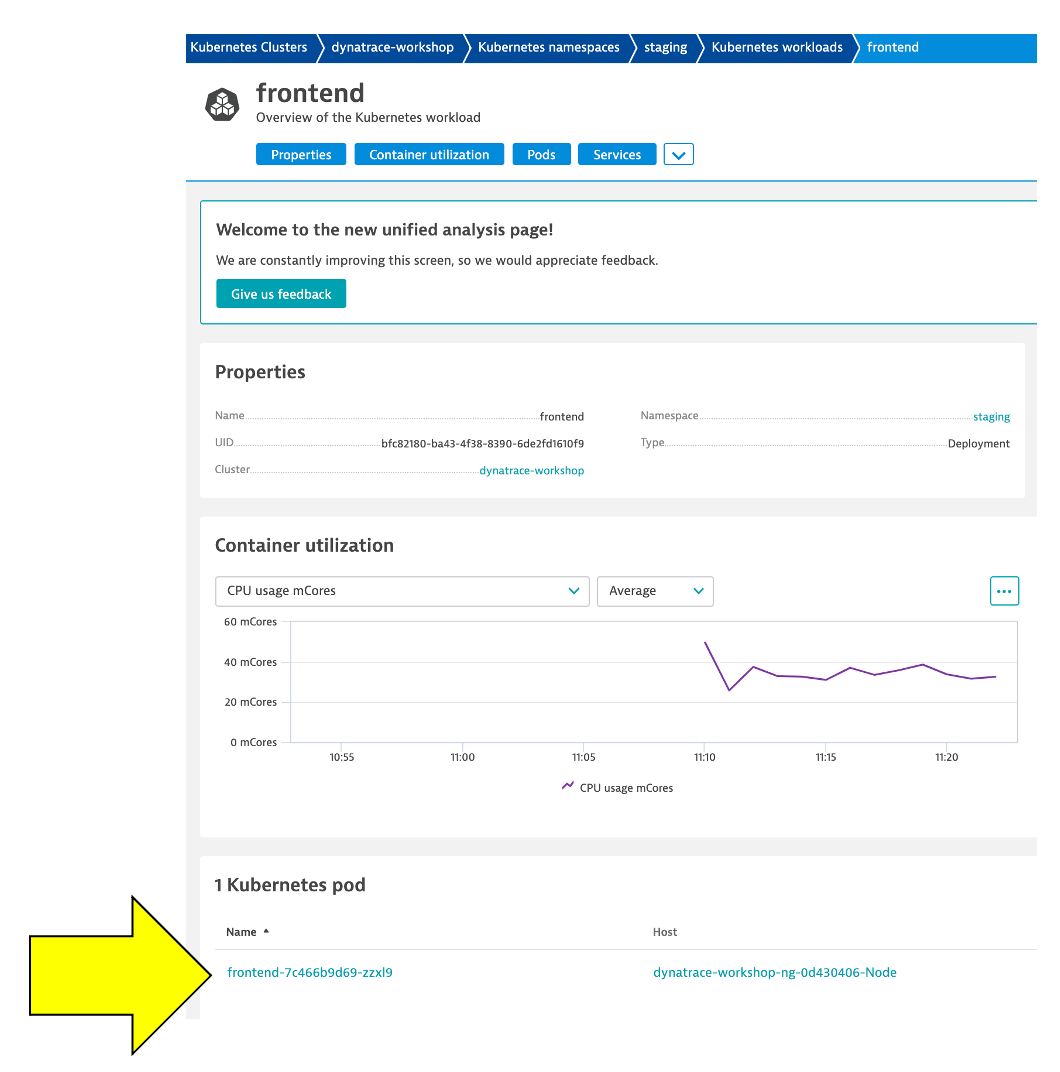This screenshot has height=1072, width=1060.
Task: Click the frontend breadcrumb item
Action: coord(892,48)
